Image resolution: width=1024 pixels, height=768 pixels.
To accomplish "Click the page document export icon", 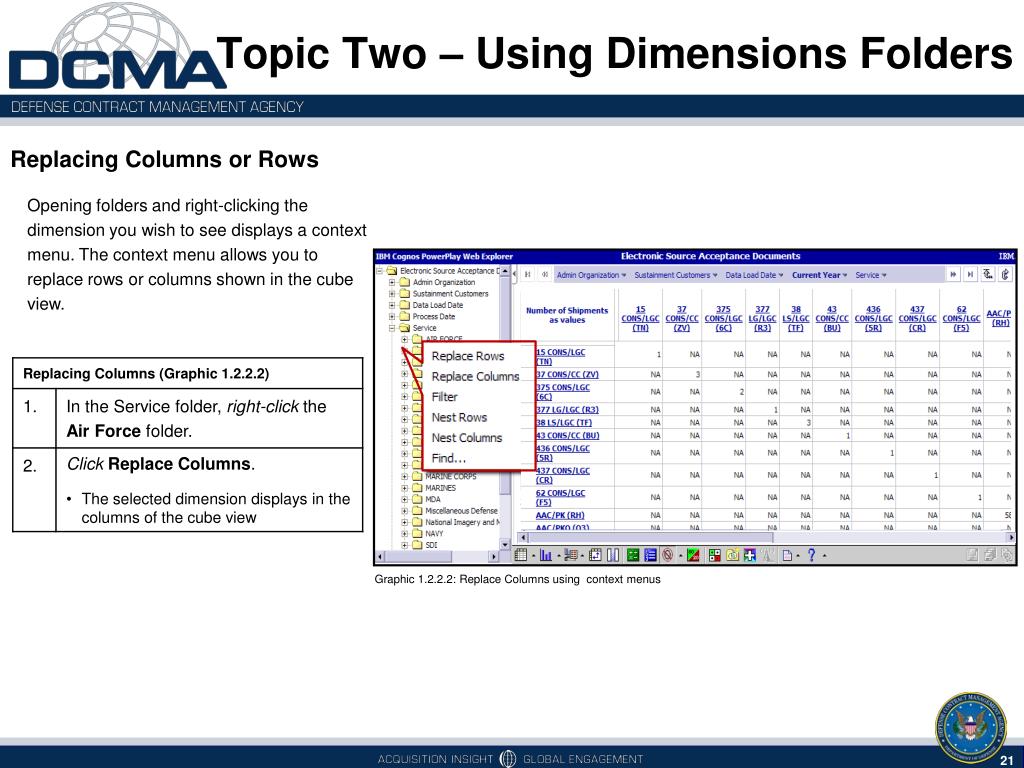I will pos(788,555).
